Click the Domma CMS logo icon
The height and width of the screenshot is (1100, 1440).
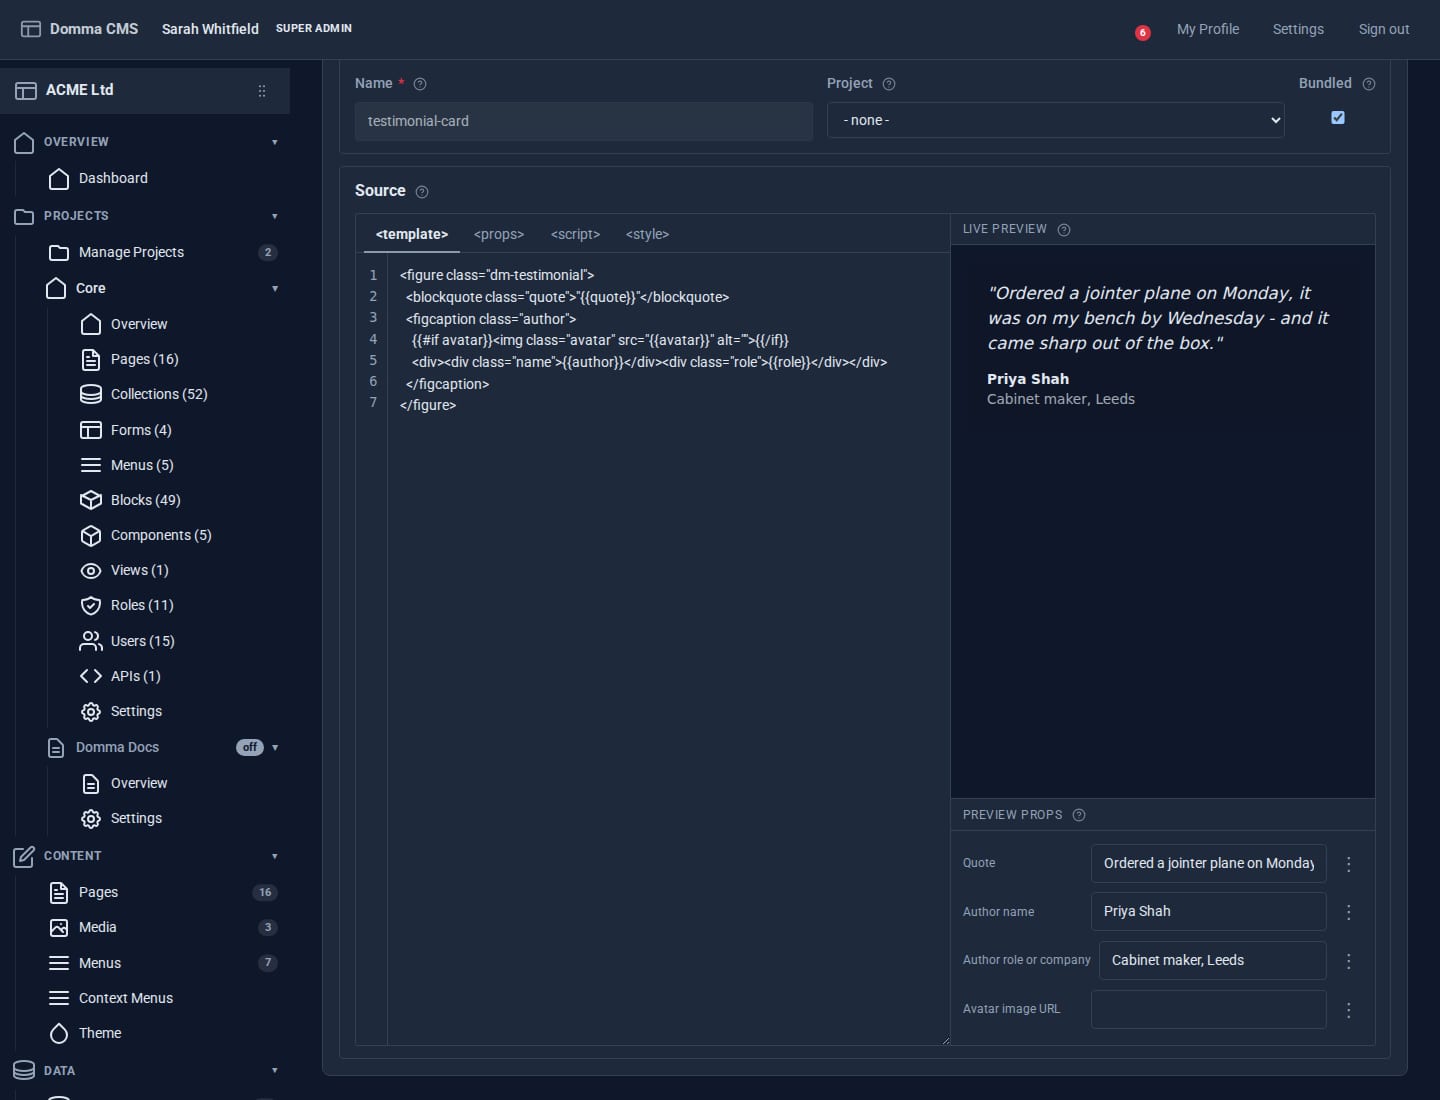[31, 29]
